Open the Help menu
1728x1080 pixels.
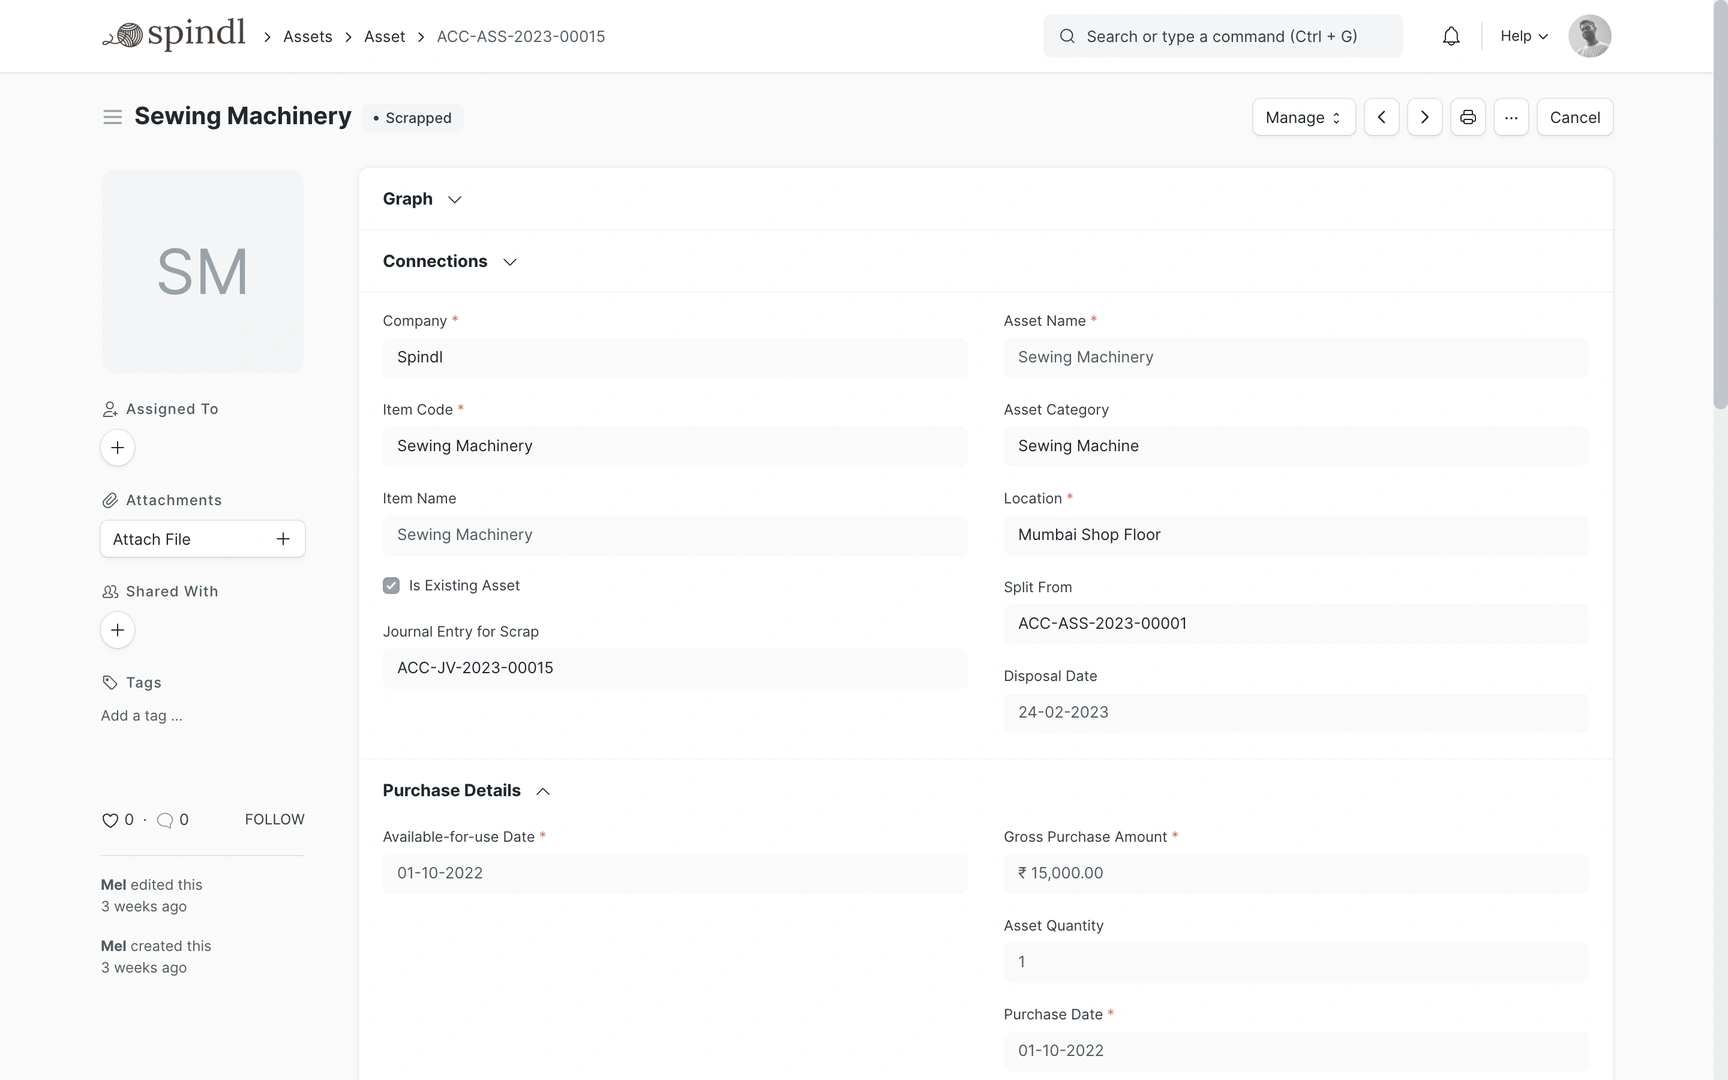coord(1523,36)
